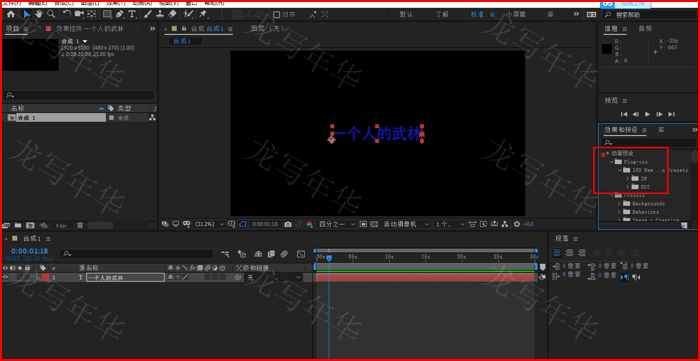Select the Zoom magnifier tool

[51, 14]
